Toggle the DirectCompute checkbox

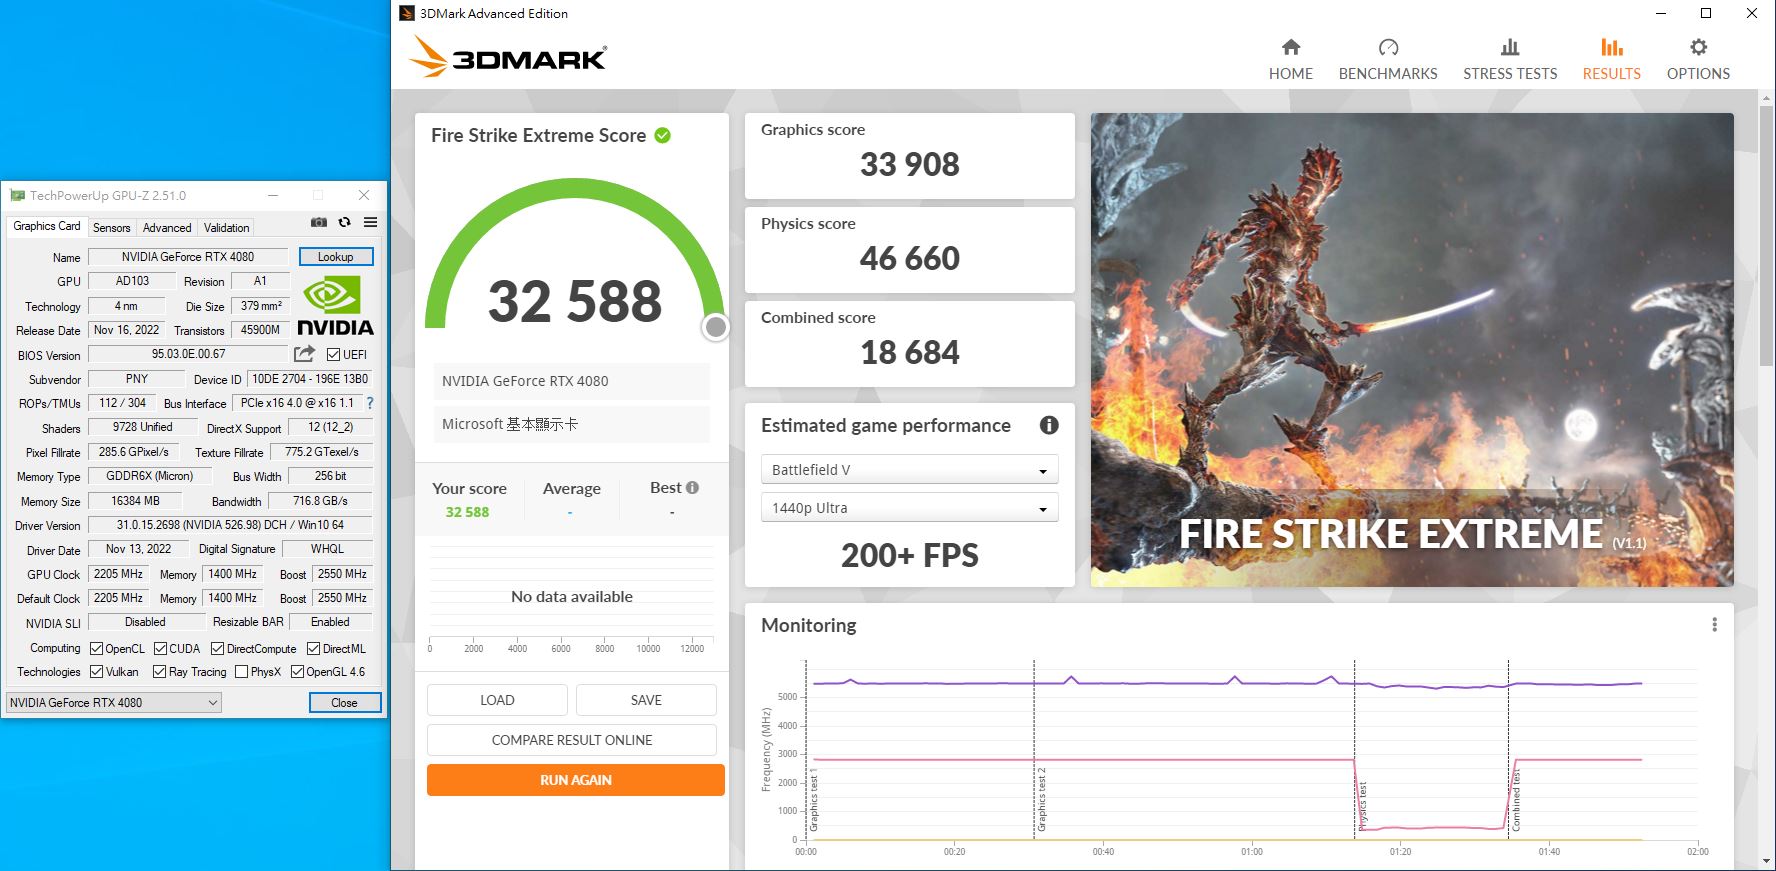tap(217, 649)
